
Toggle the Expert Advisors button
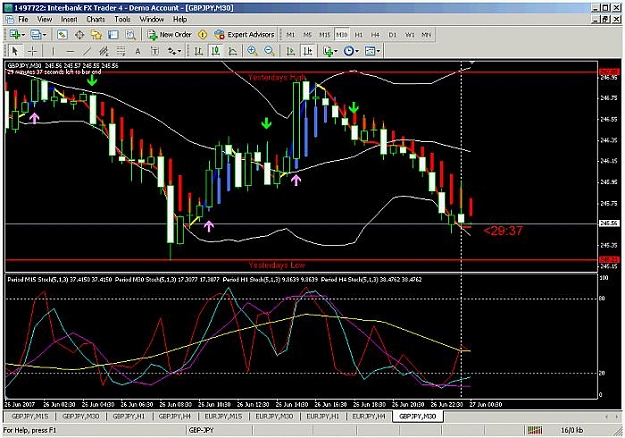click(x=244, y=35)
